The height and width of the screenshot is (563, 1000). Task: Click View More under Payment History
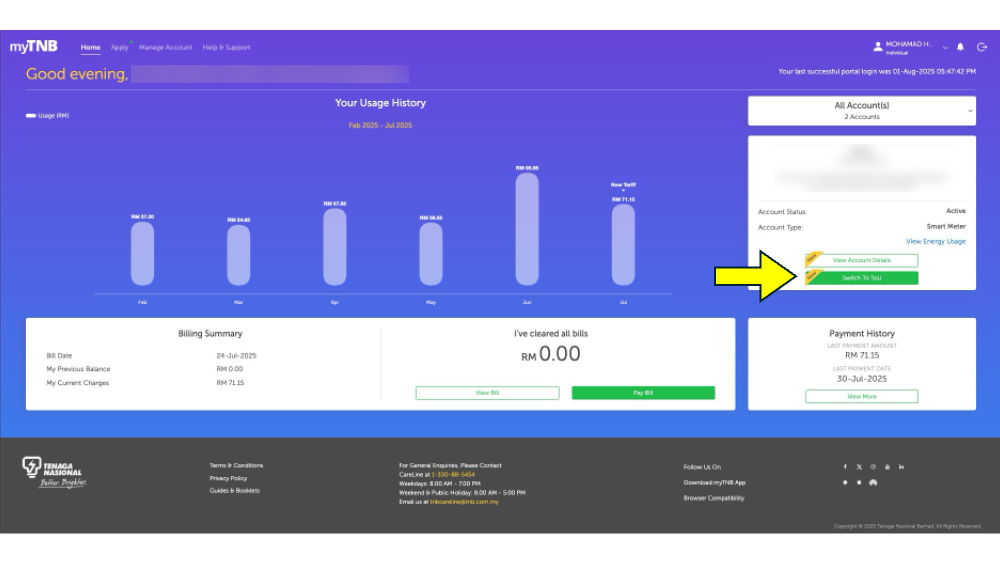(x=861, y=396)
